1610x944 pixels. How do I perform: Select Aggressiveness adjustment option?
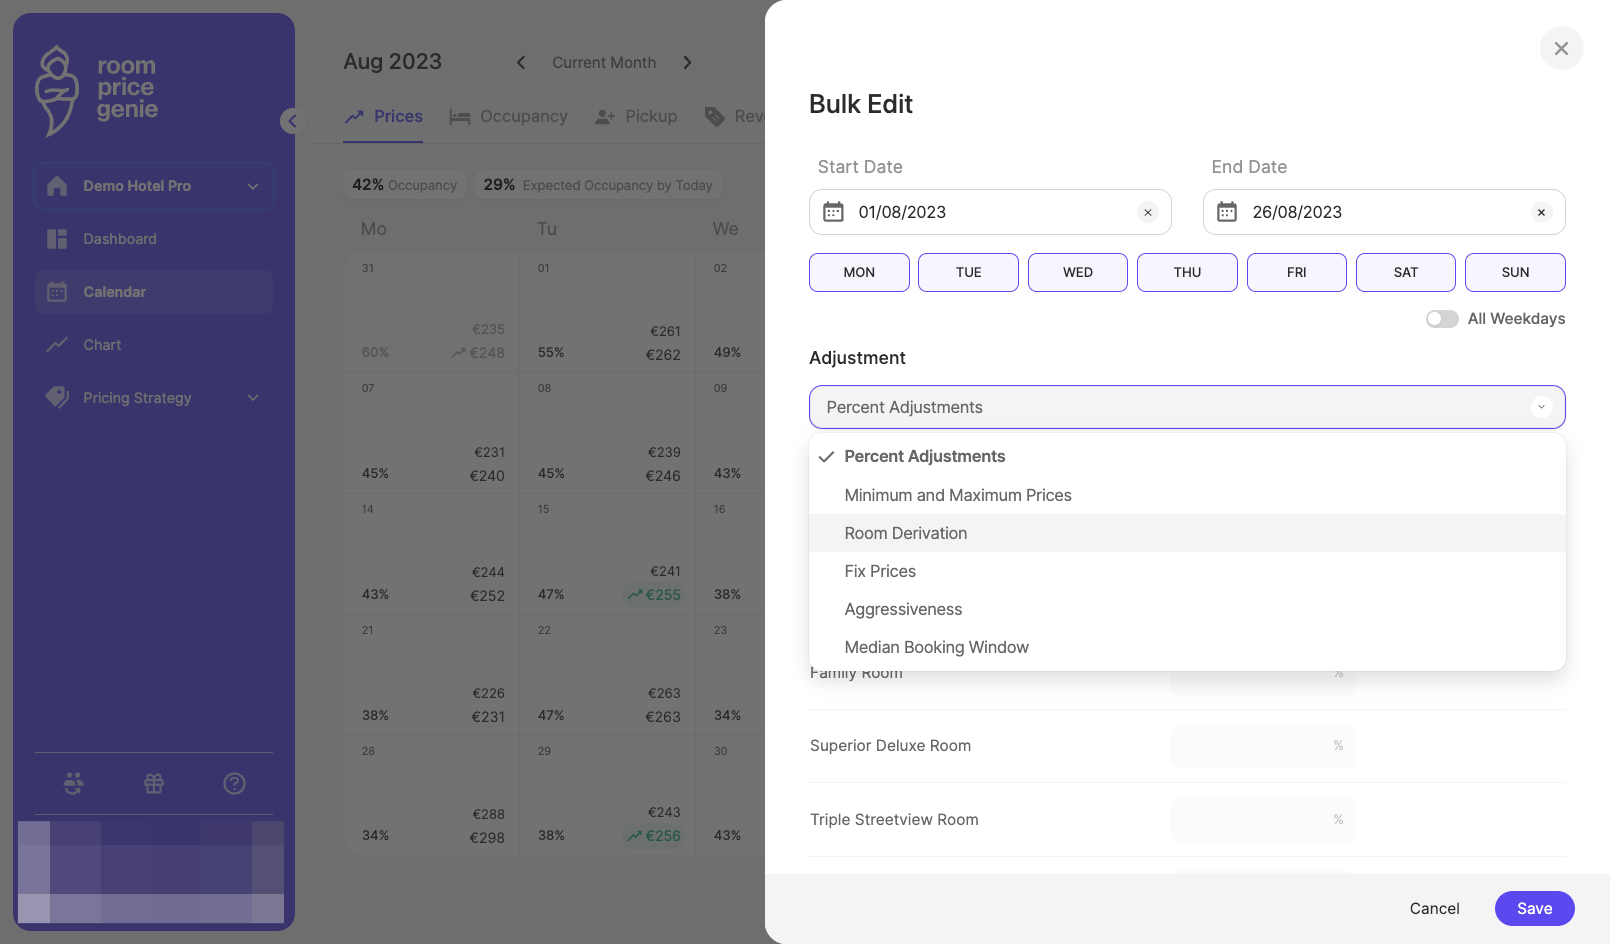tap(1187, 609)
